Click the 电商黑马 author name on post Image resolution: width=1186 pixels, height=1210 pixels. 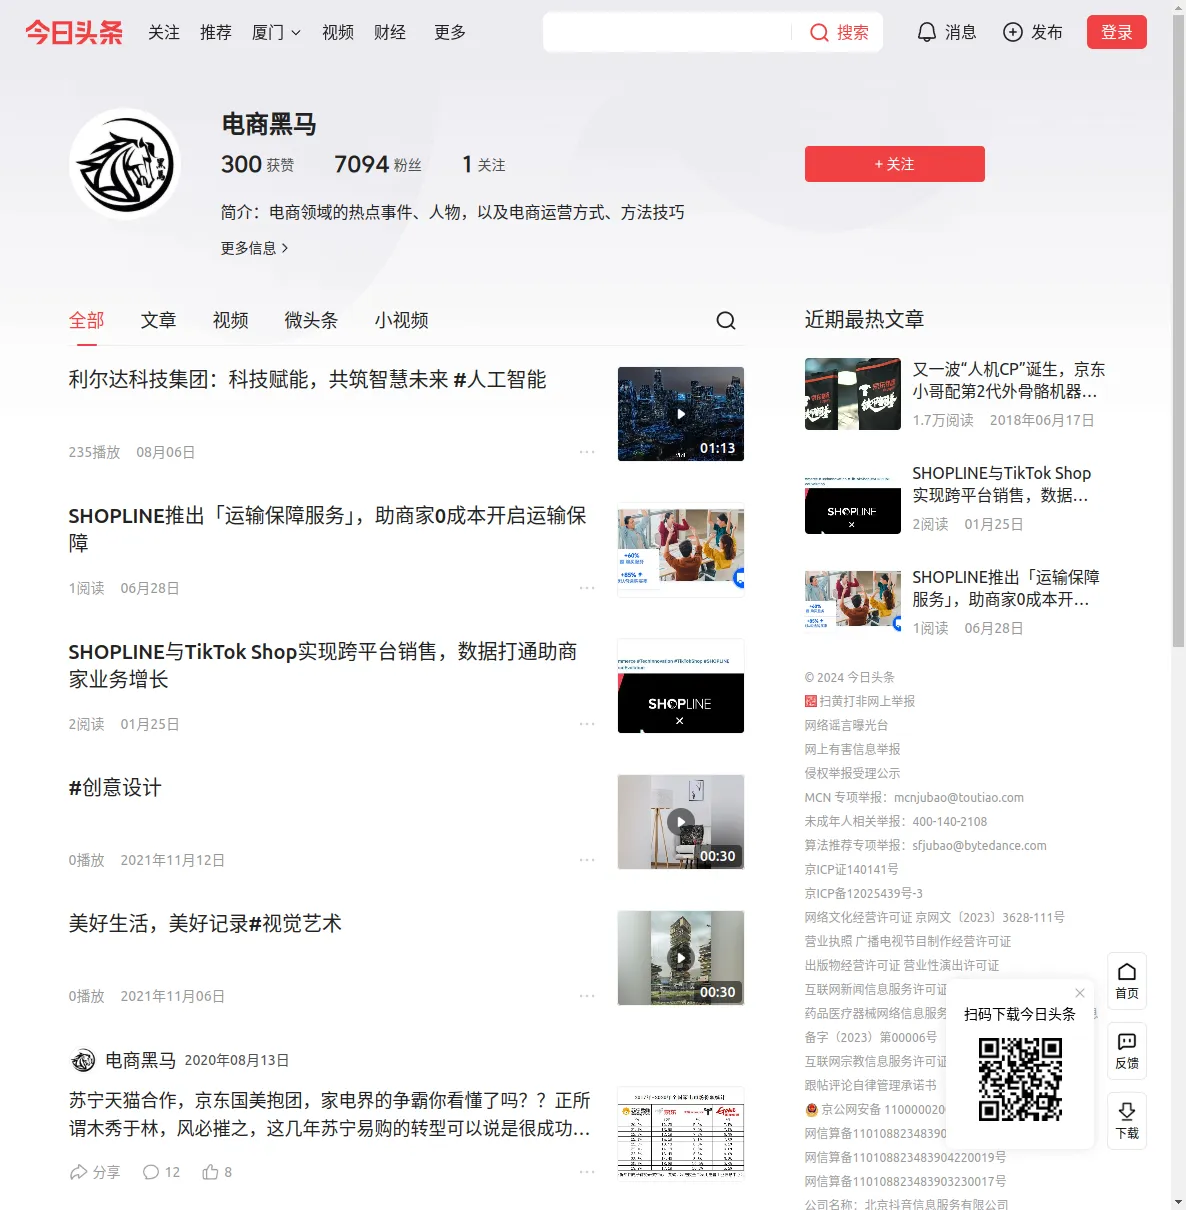point(141,1060)
